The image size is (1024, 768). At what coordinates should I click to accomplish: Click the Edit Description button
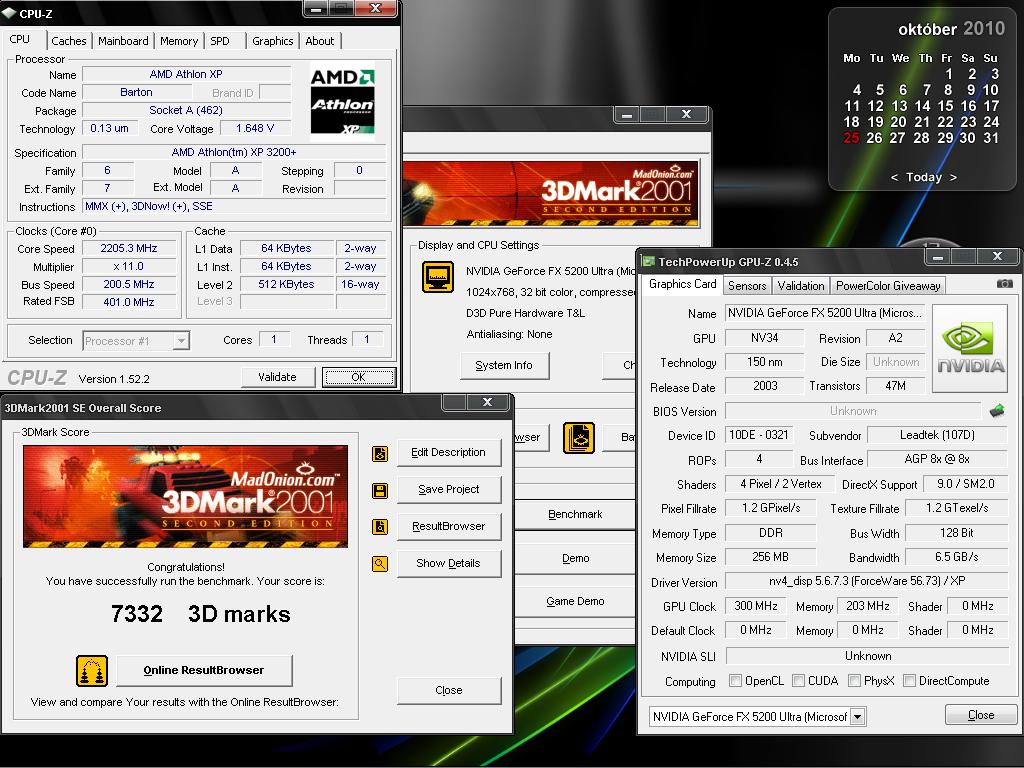pos(449,452)
